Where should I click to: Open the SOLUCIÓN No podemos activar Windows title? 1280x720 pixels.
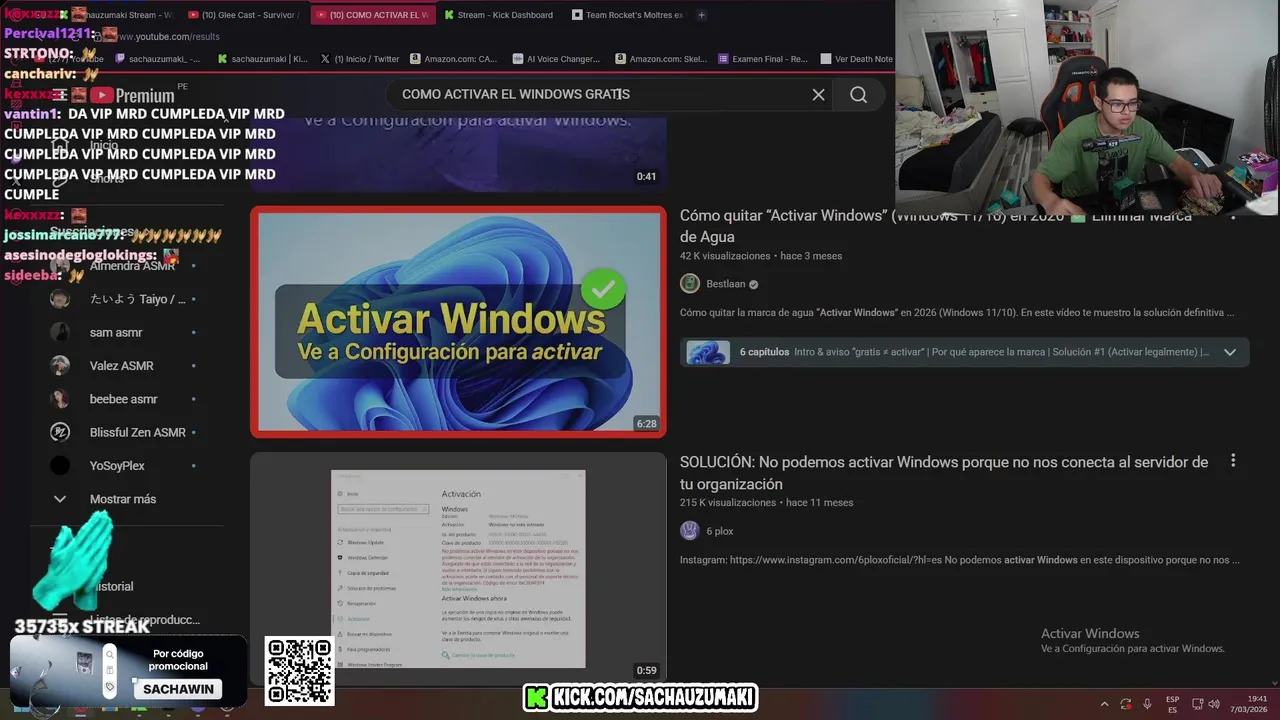pos(944,473)
